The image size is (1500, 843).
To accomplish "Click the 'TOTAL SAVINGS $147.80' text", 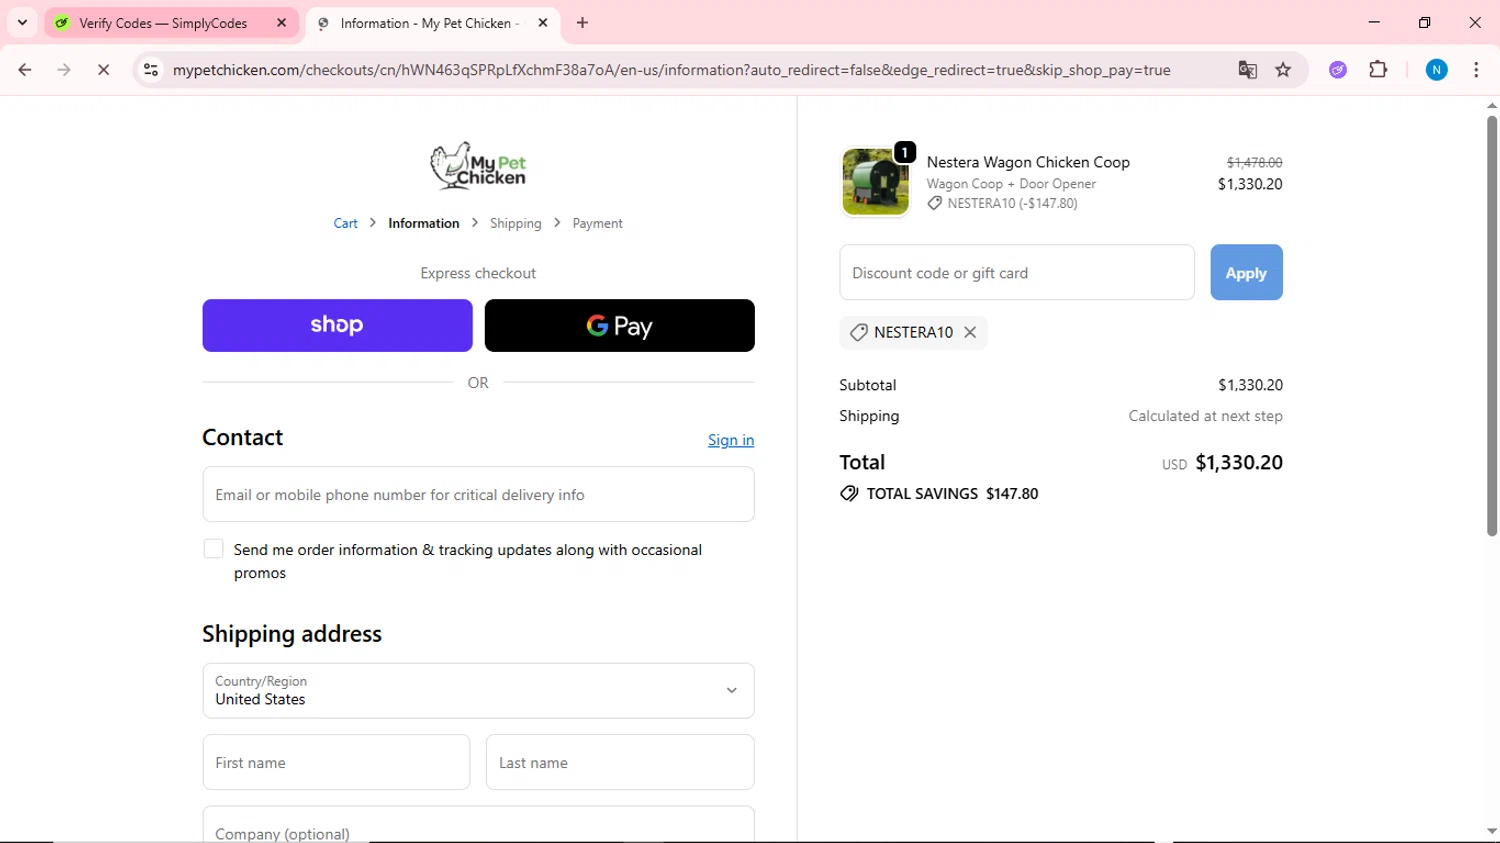I will click(952, 494).
